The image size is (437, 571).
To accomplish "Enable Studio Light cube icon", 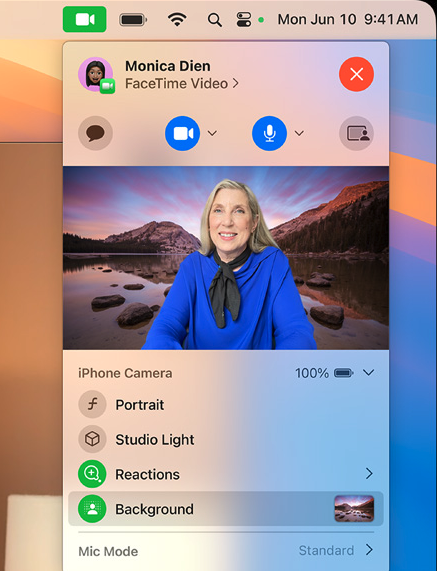I will (x=92, y=439).
